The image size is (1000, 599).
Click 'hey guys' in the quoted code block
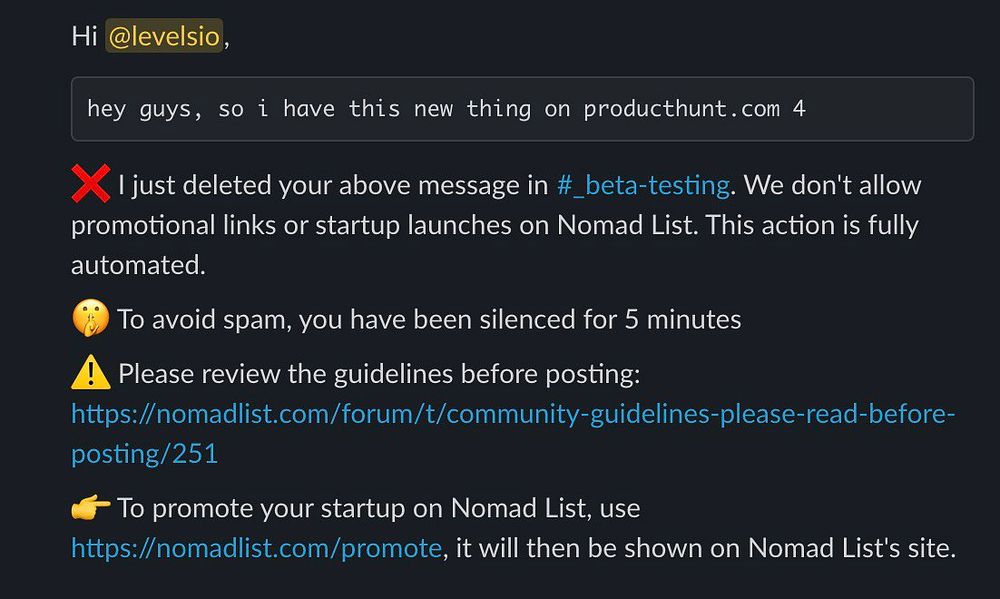[x=138, y=109]
